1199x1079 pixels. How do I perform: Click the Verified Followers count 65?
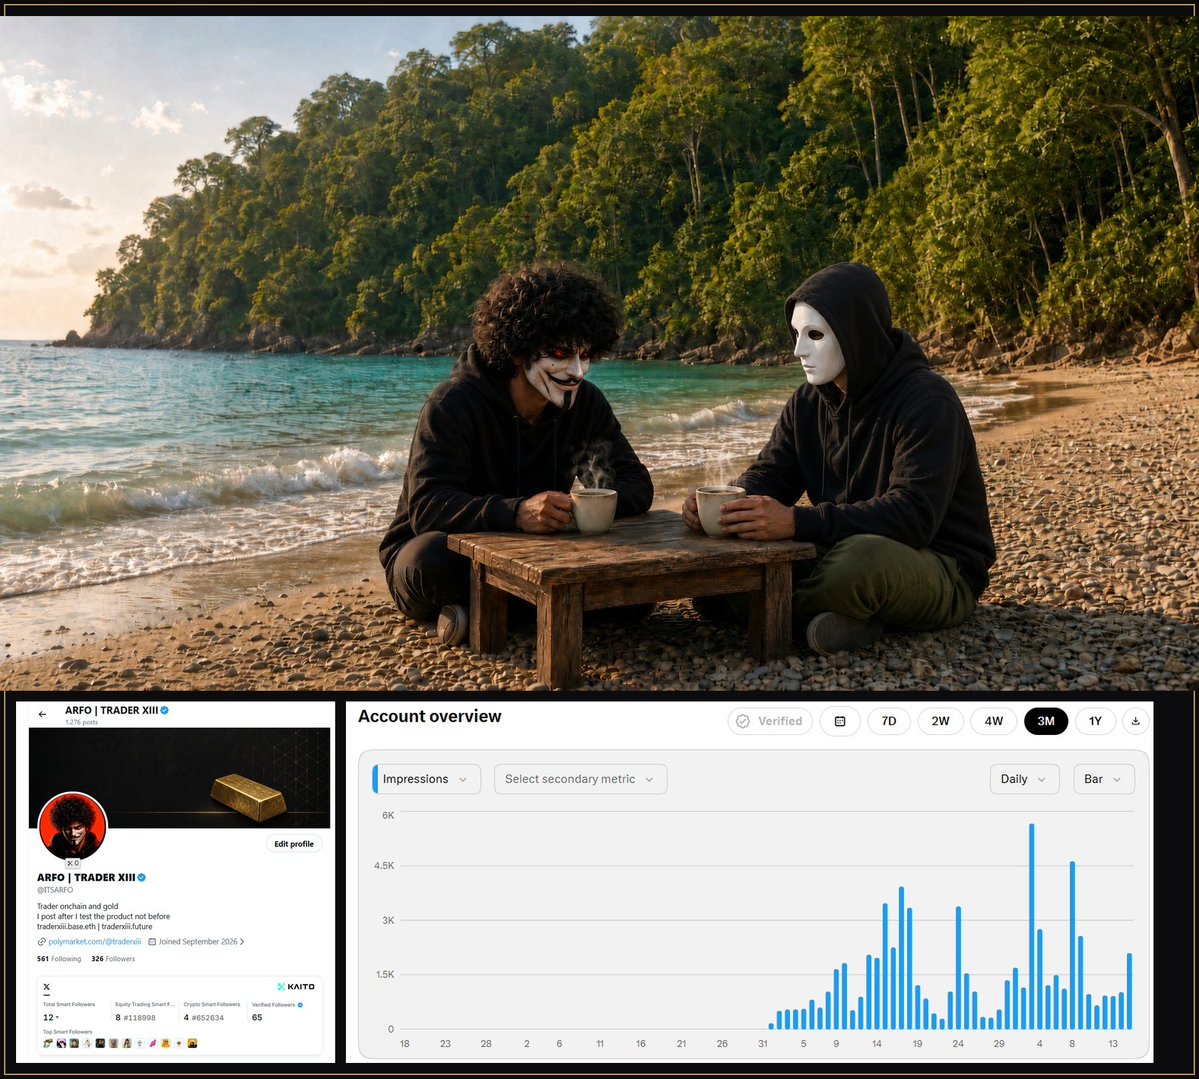point(257,1018)
